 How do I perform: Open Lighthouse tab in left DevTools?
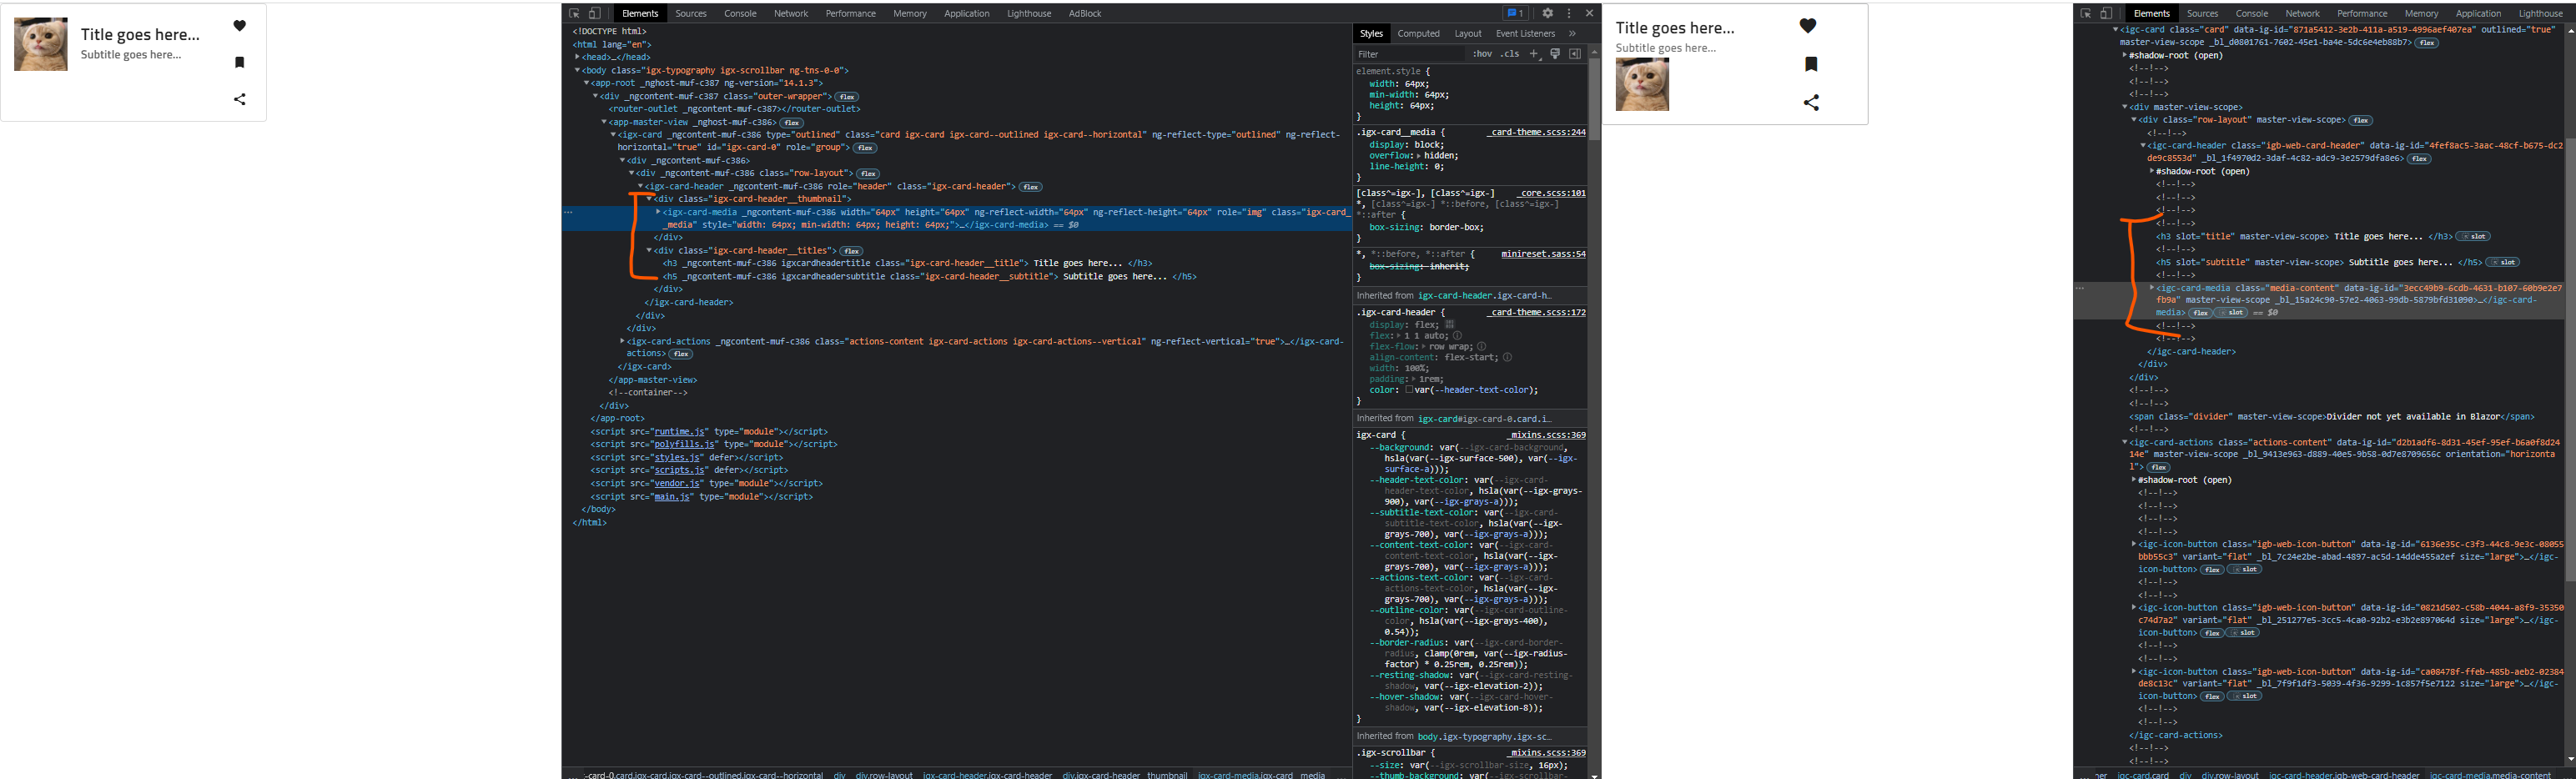(x=1029, y=13)
